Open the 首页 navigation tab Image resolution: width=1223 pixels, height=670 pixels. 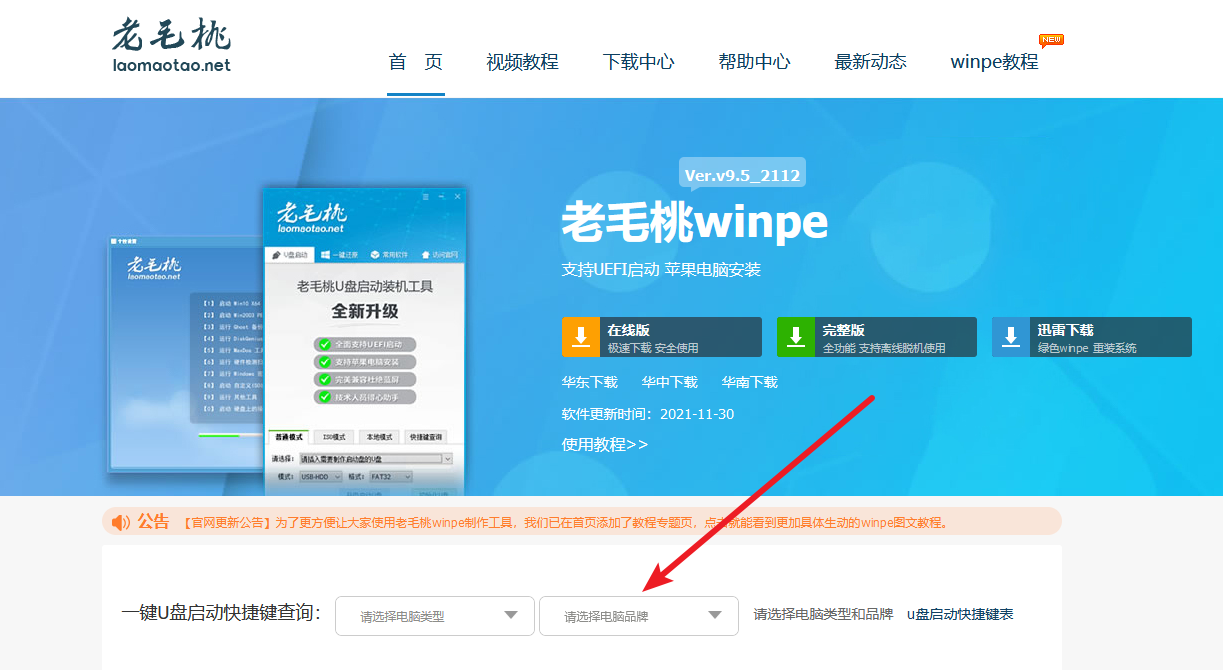[x=415, y=62]
